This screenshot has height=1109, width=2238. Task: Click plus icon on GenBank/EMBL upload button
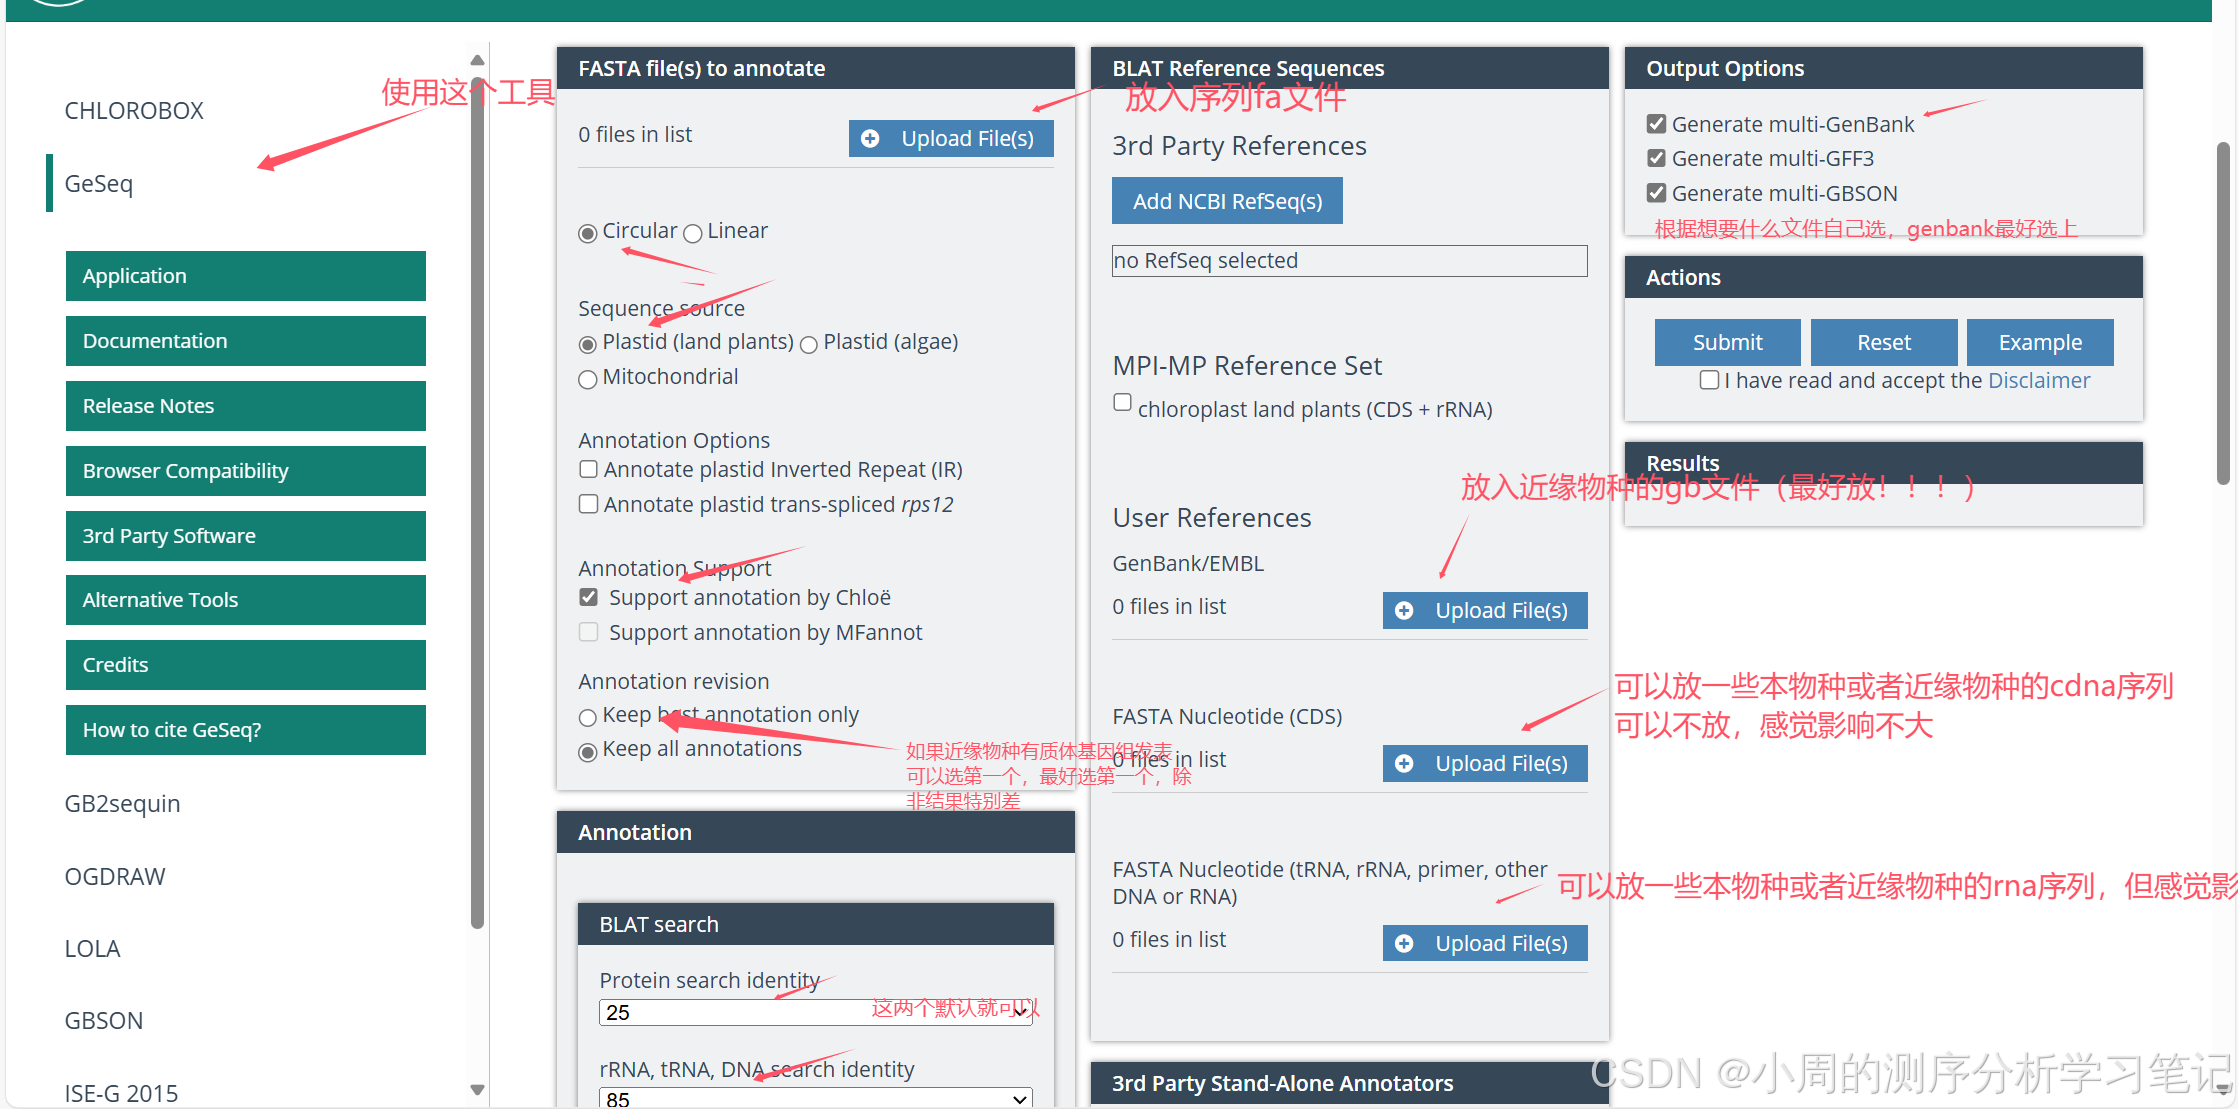pos(1404,611)
